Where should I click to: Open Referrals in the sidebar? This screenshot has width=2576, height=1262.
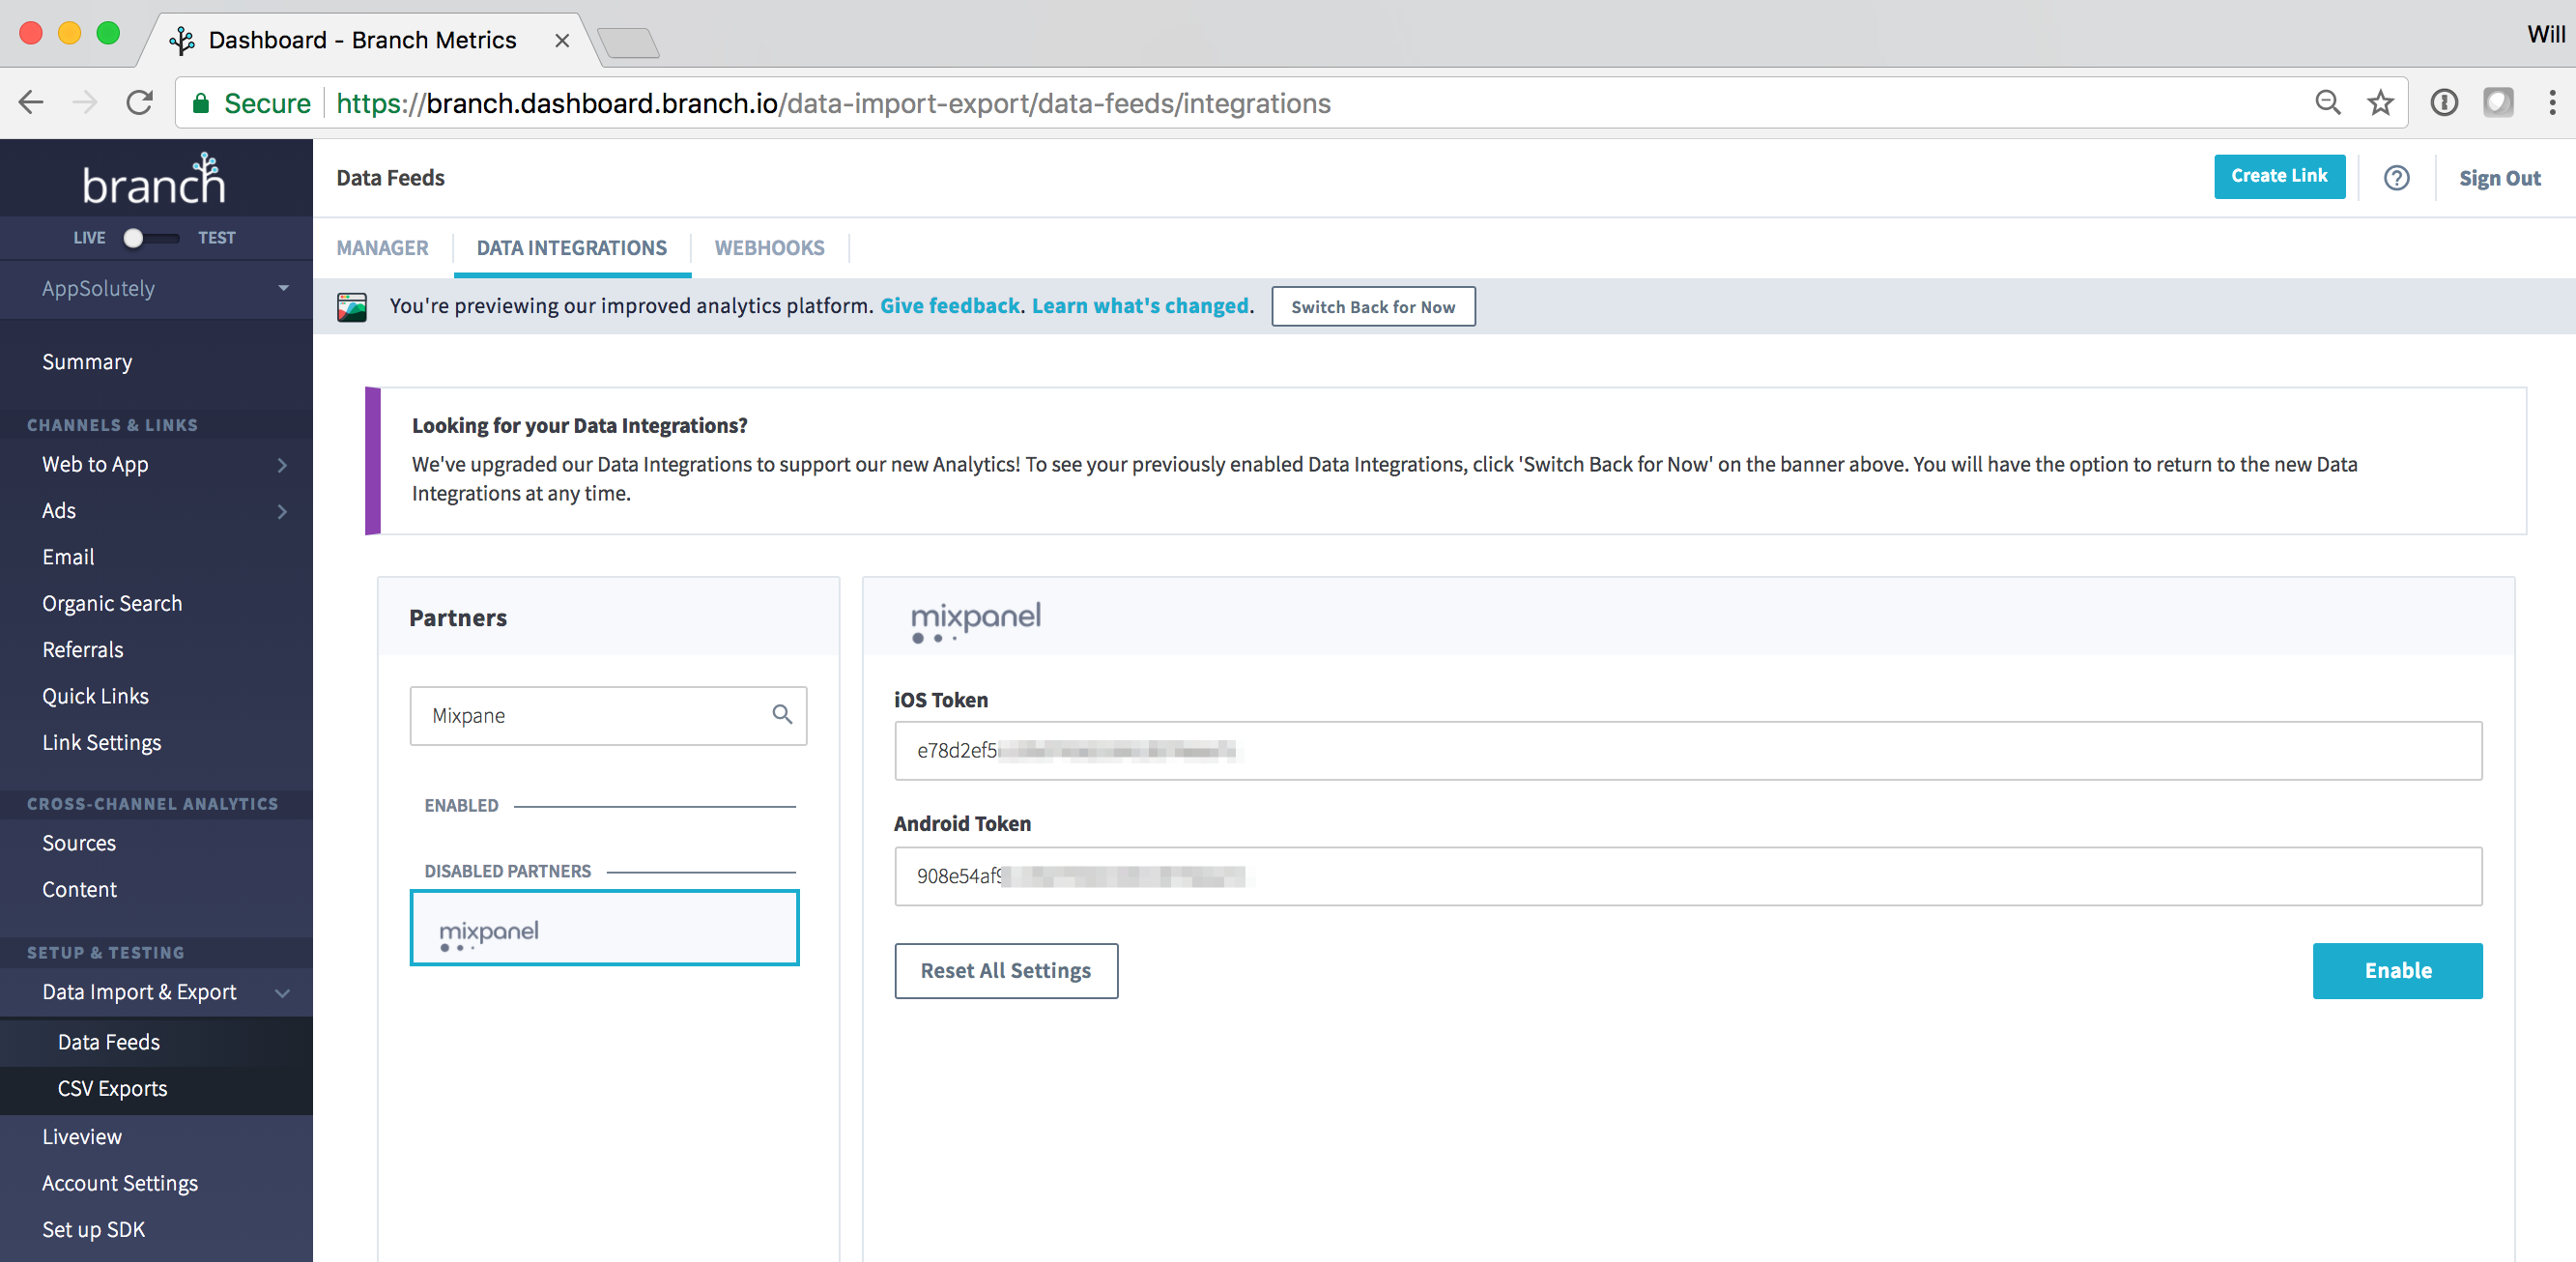(x=83, y=650)
